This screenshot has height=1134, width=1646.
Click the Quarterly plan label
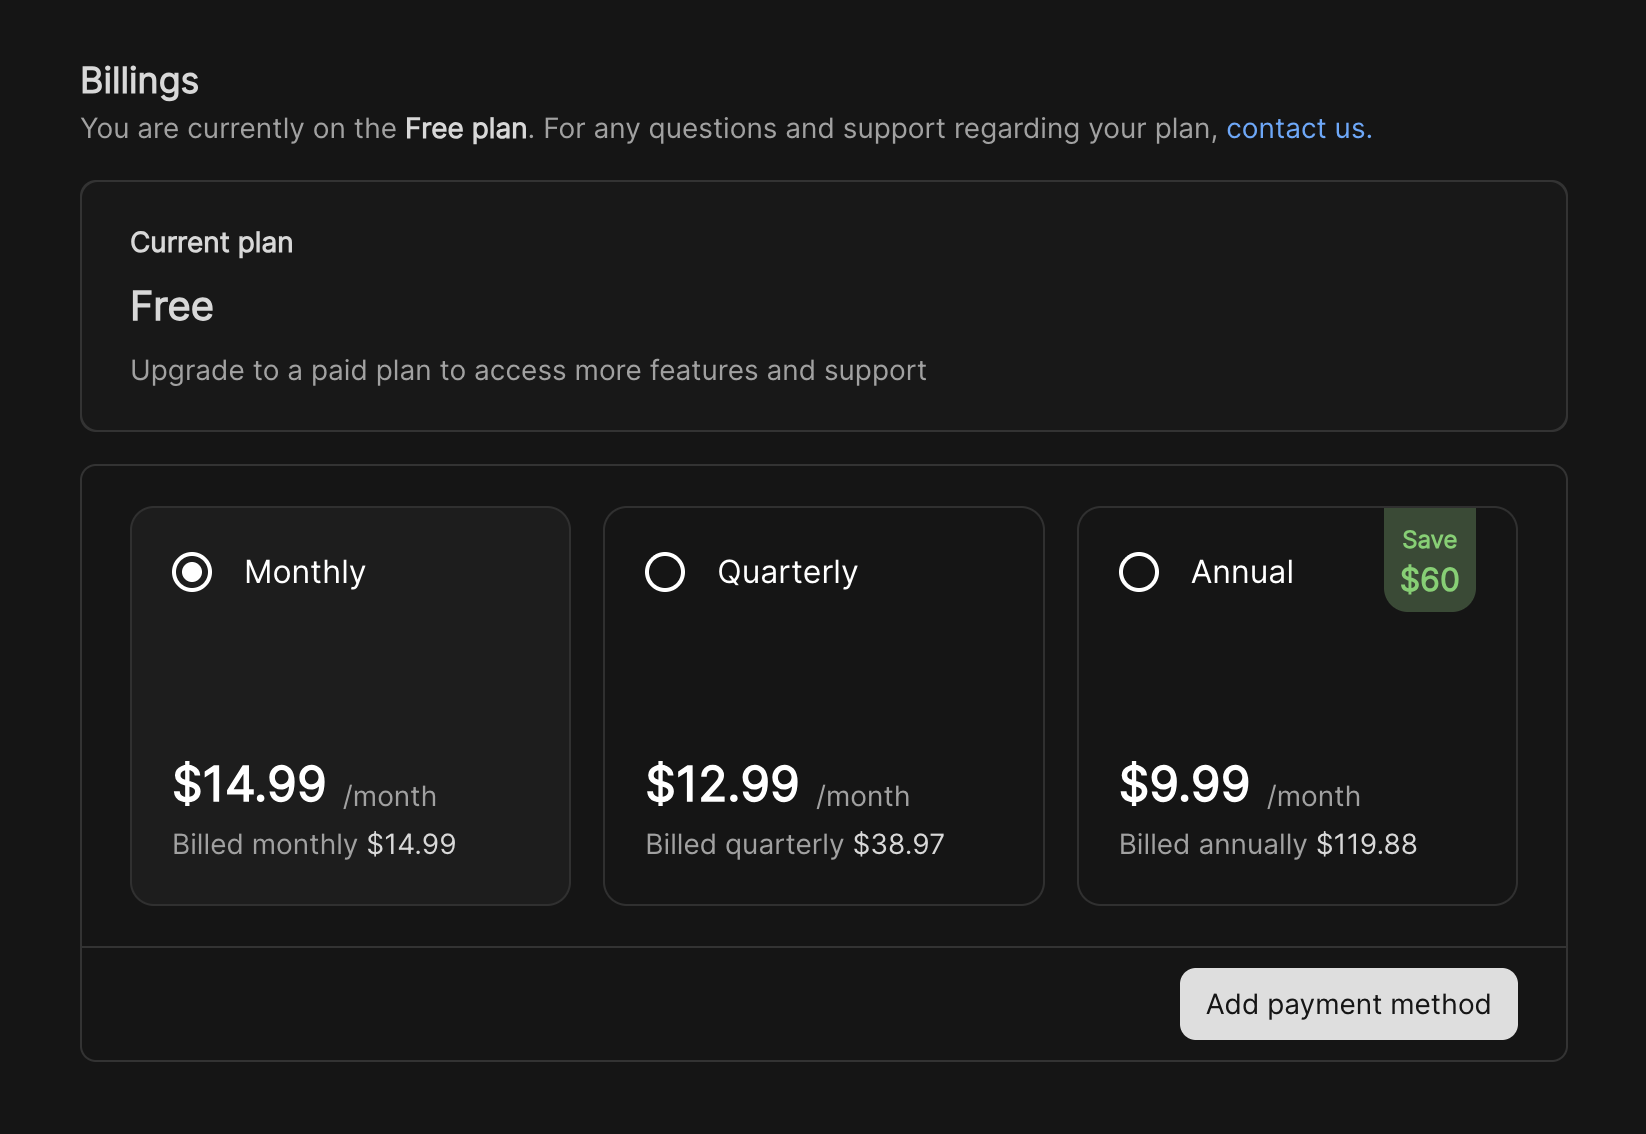[x=787, y=572]
